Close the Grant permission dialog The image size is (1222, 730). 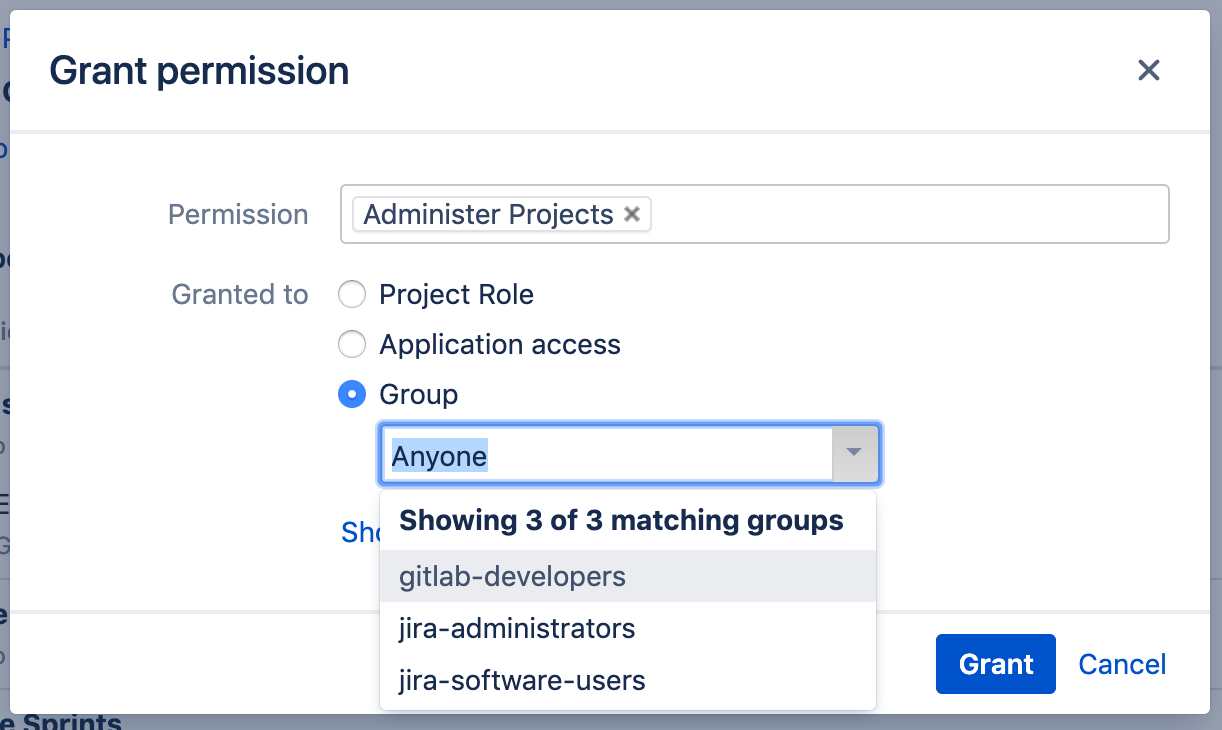[1148, 70]
